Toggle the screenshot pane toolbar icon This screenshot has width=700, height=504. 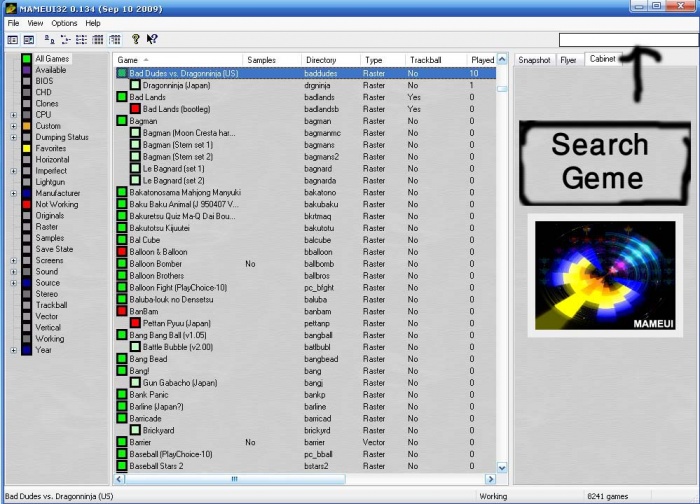point(29,40)
